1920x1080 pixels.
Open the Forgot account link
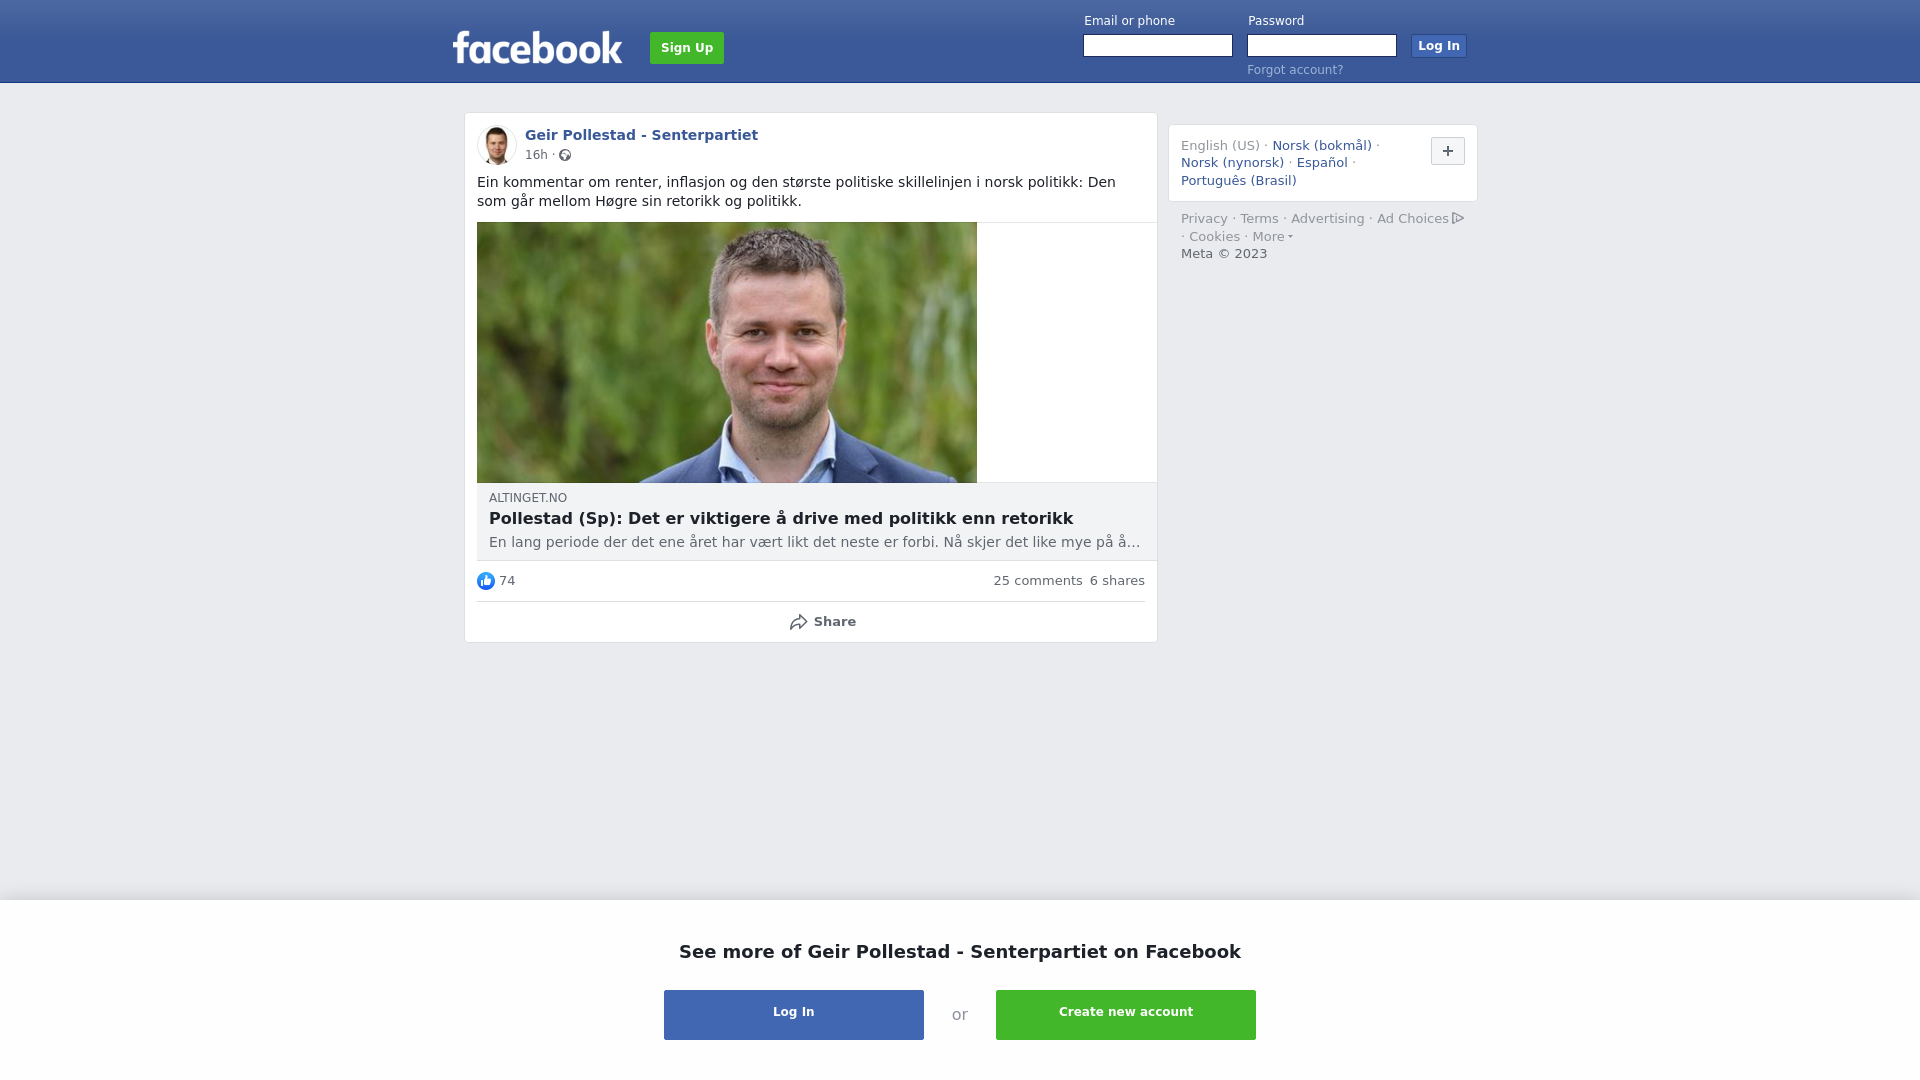[x=1295, y=70]
